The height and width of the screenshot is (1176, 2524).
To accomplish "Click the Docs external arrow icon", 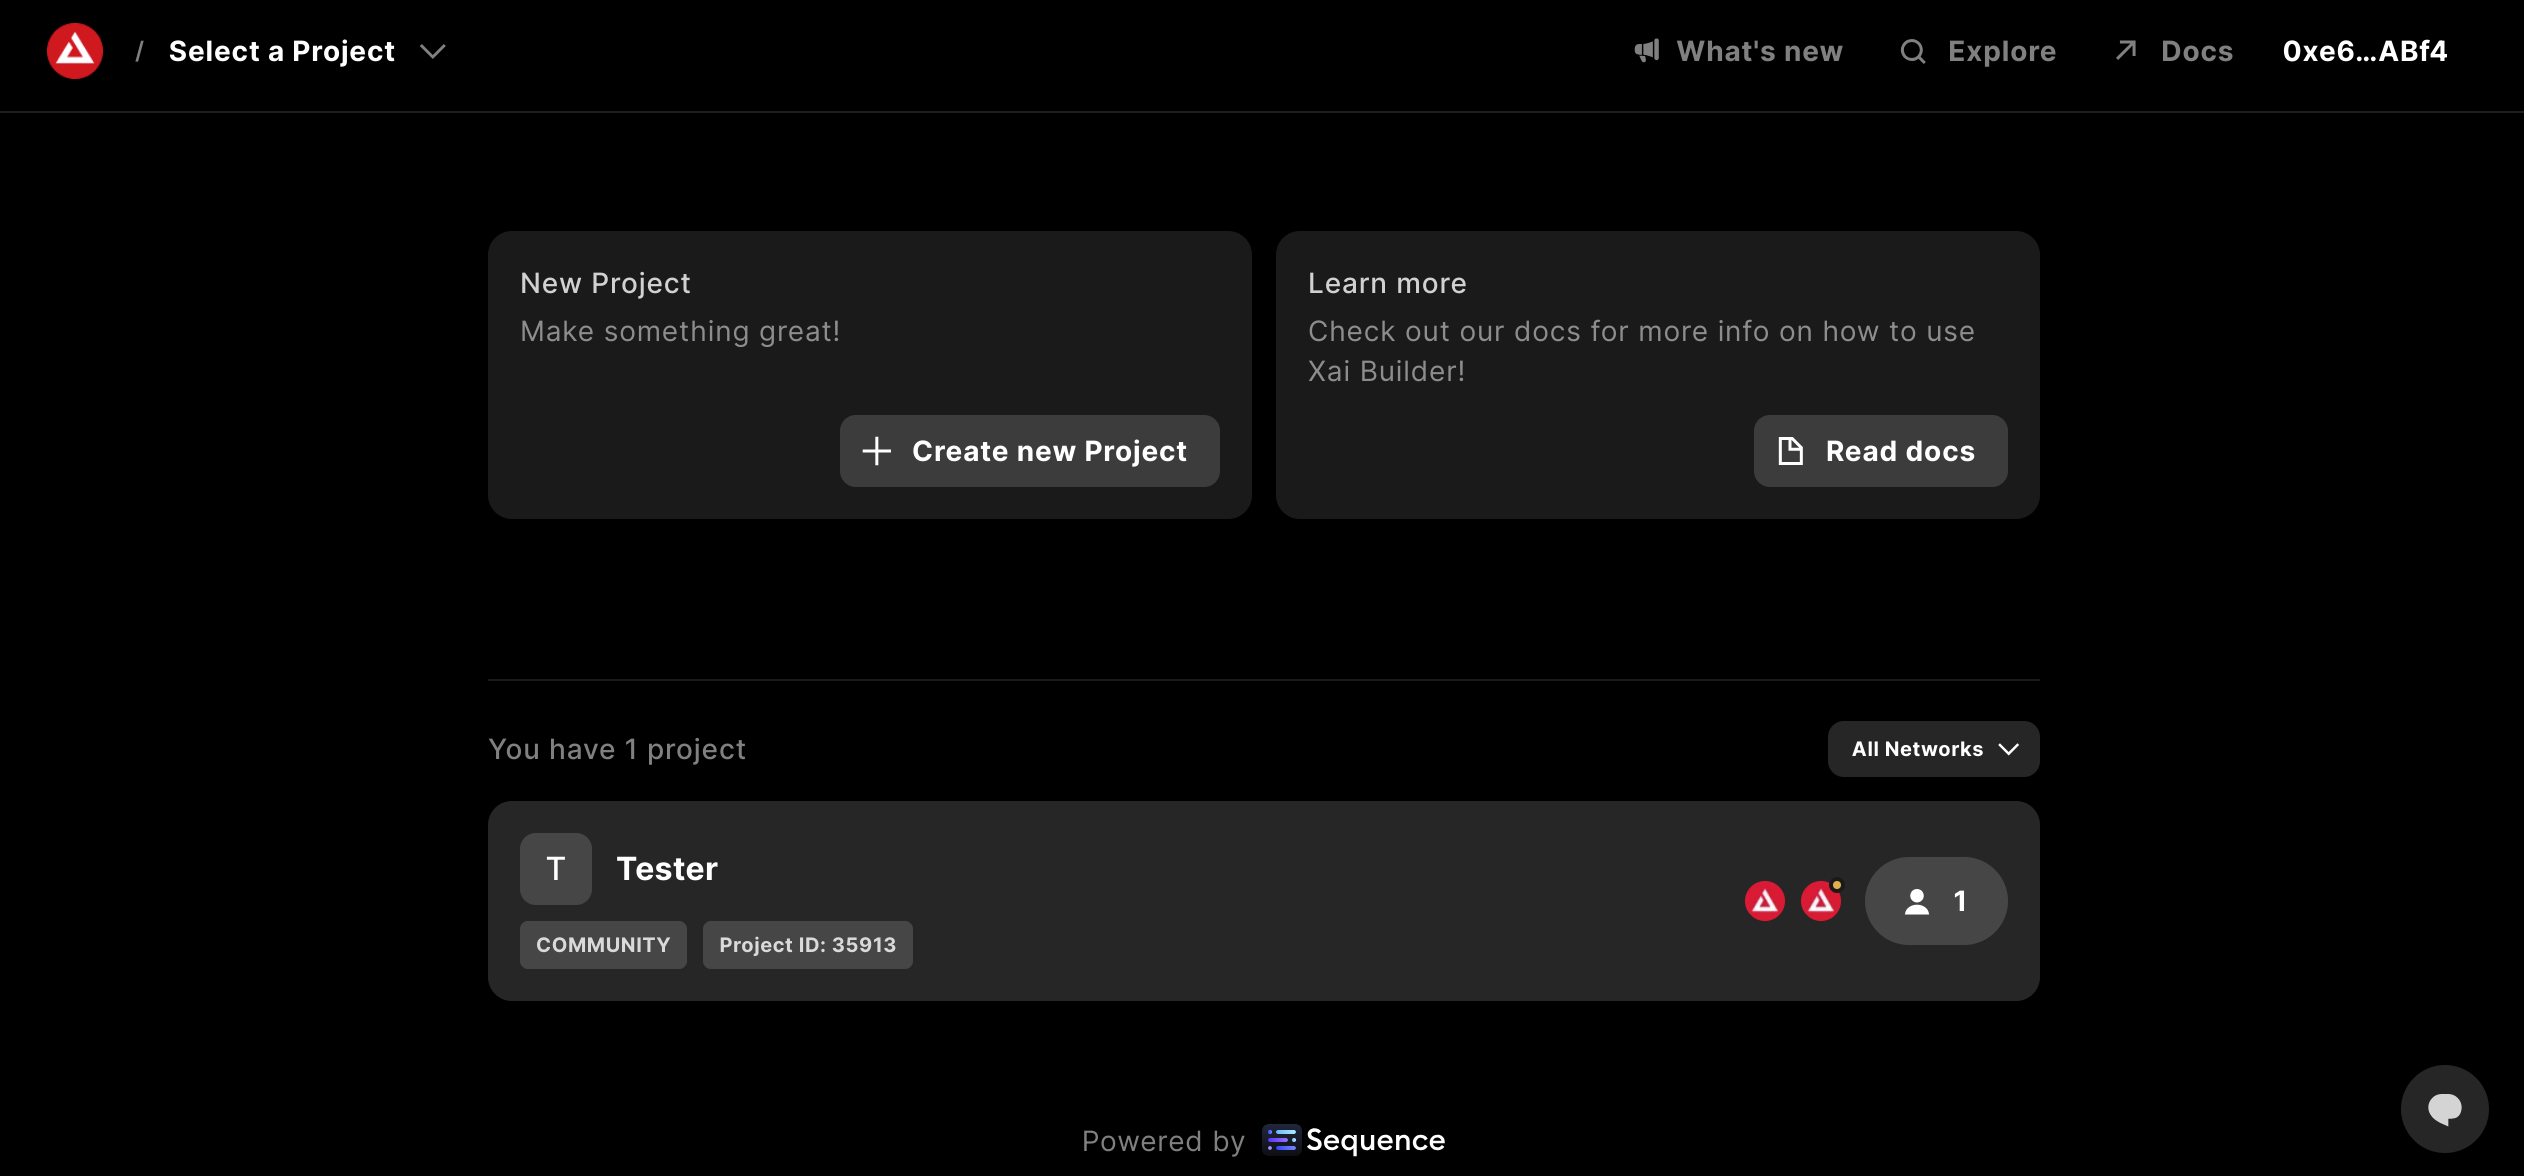I will [2126, 51].
